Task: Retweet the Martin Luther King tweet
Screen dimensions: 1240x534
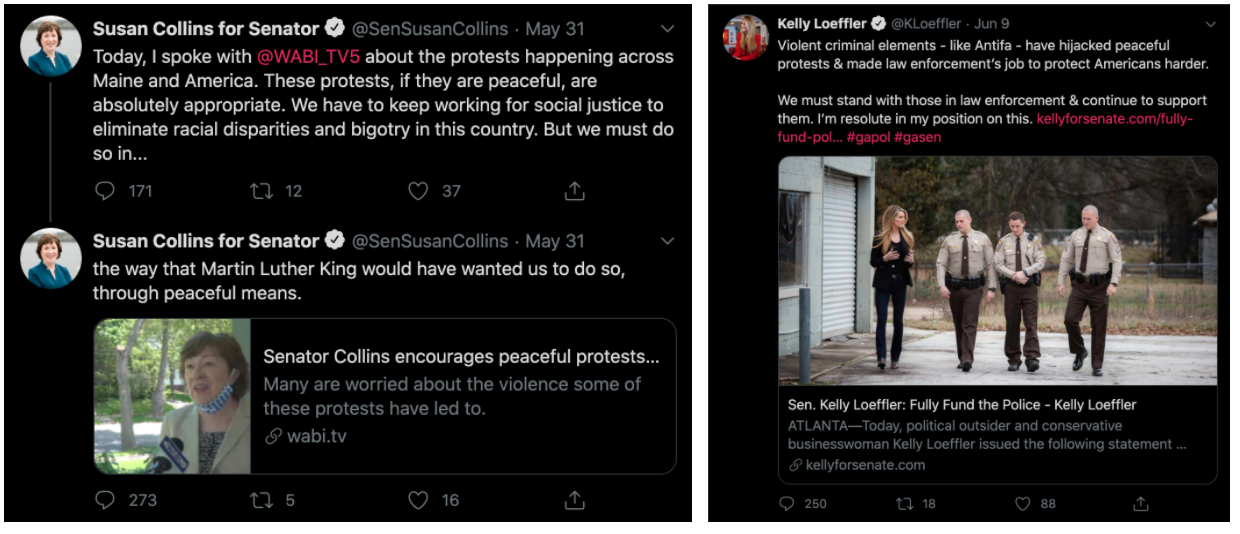Action: tap(261, 499)
